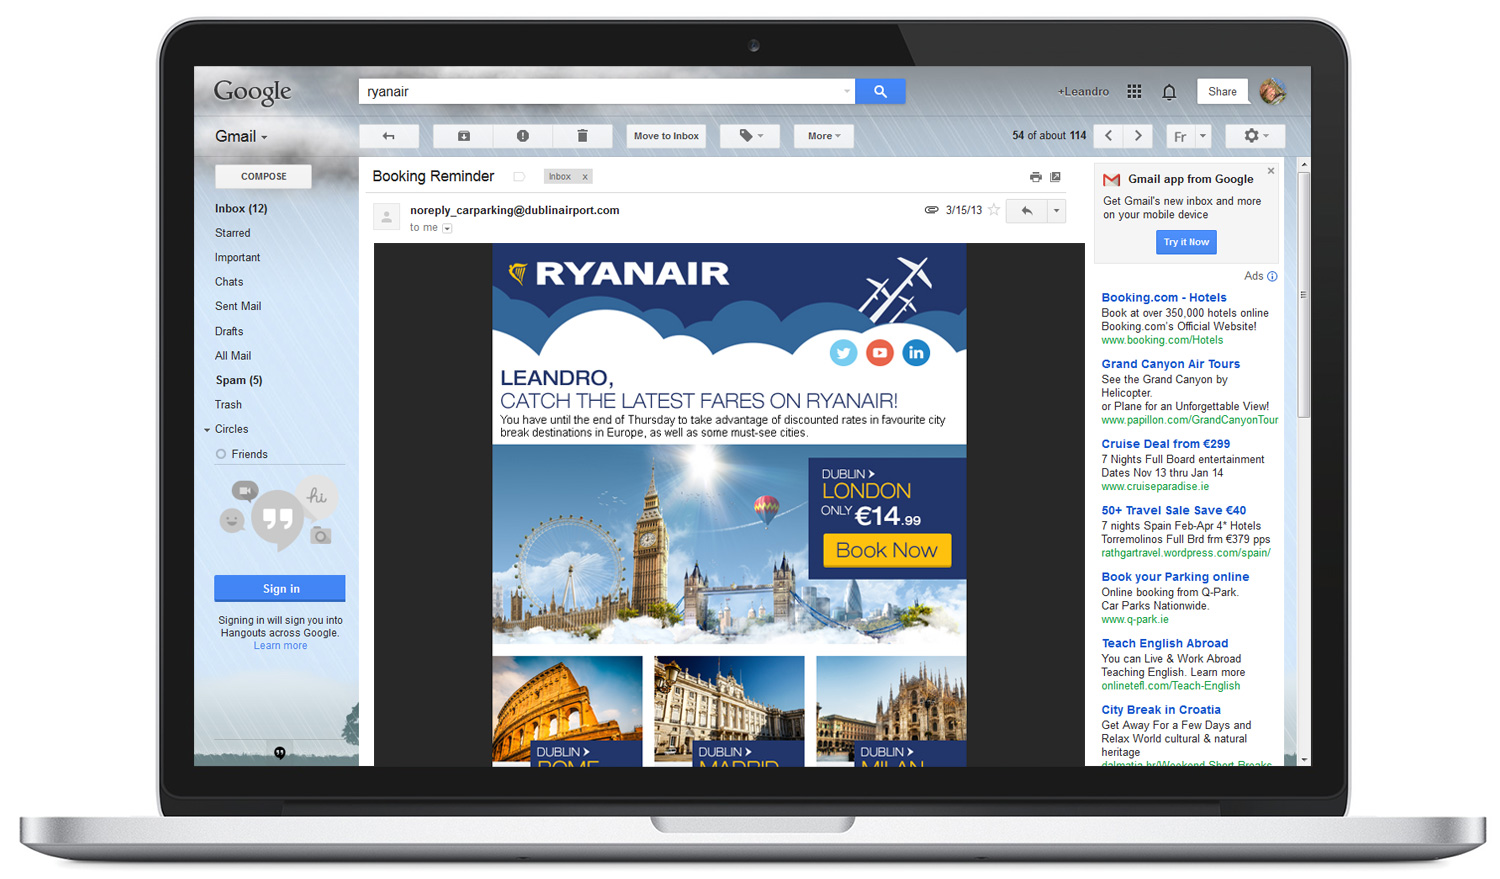Open the profile avatar at top right
Screen dimensions: 1500x879
(1272, 91)
